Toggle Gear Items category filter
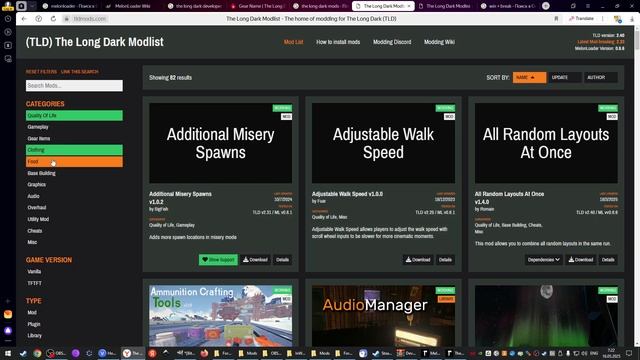 [74, 138]
